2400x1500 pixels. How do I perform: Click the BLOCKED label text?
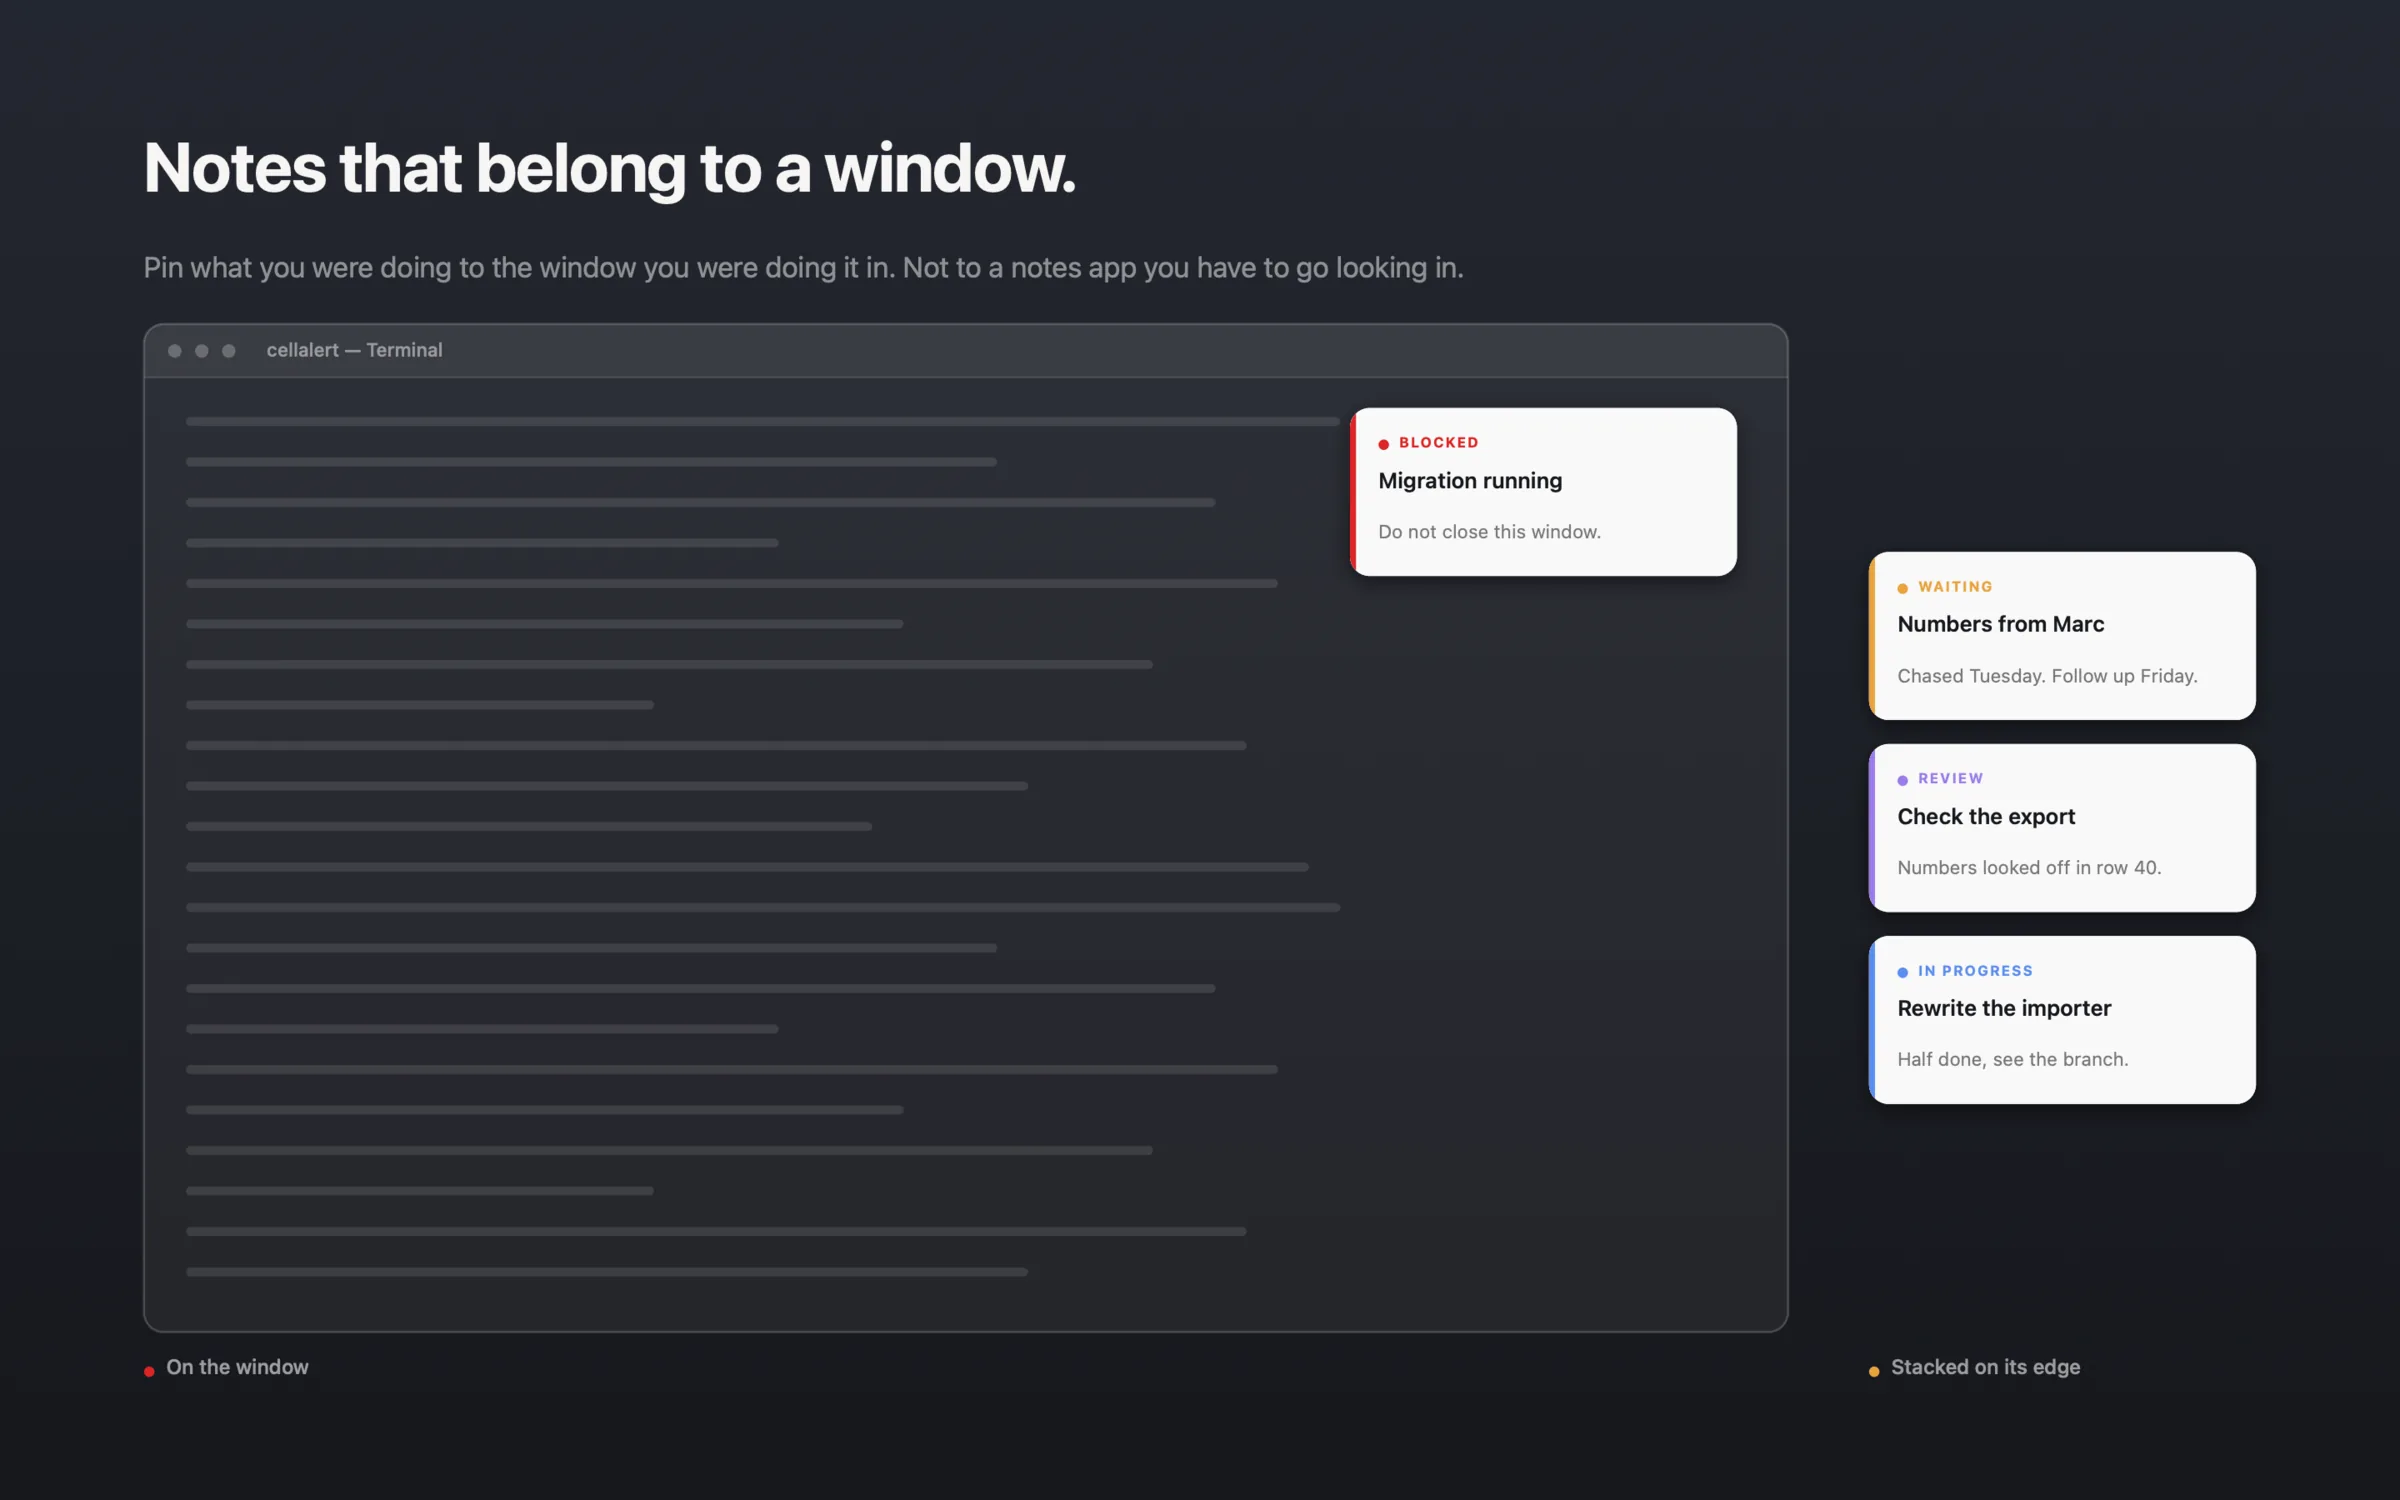pos(1438,442)
